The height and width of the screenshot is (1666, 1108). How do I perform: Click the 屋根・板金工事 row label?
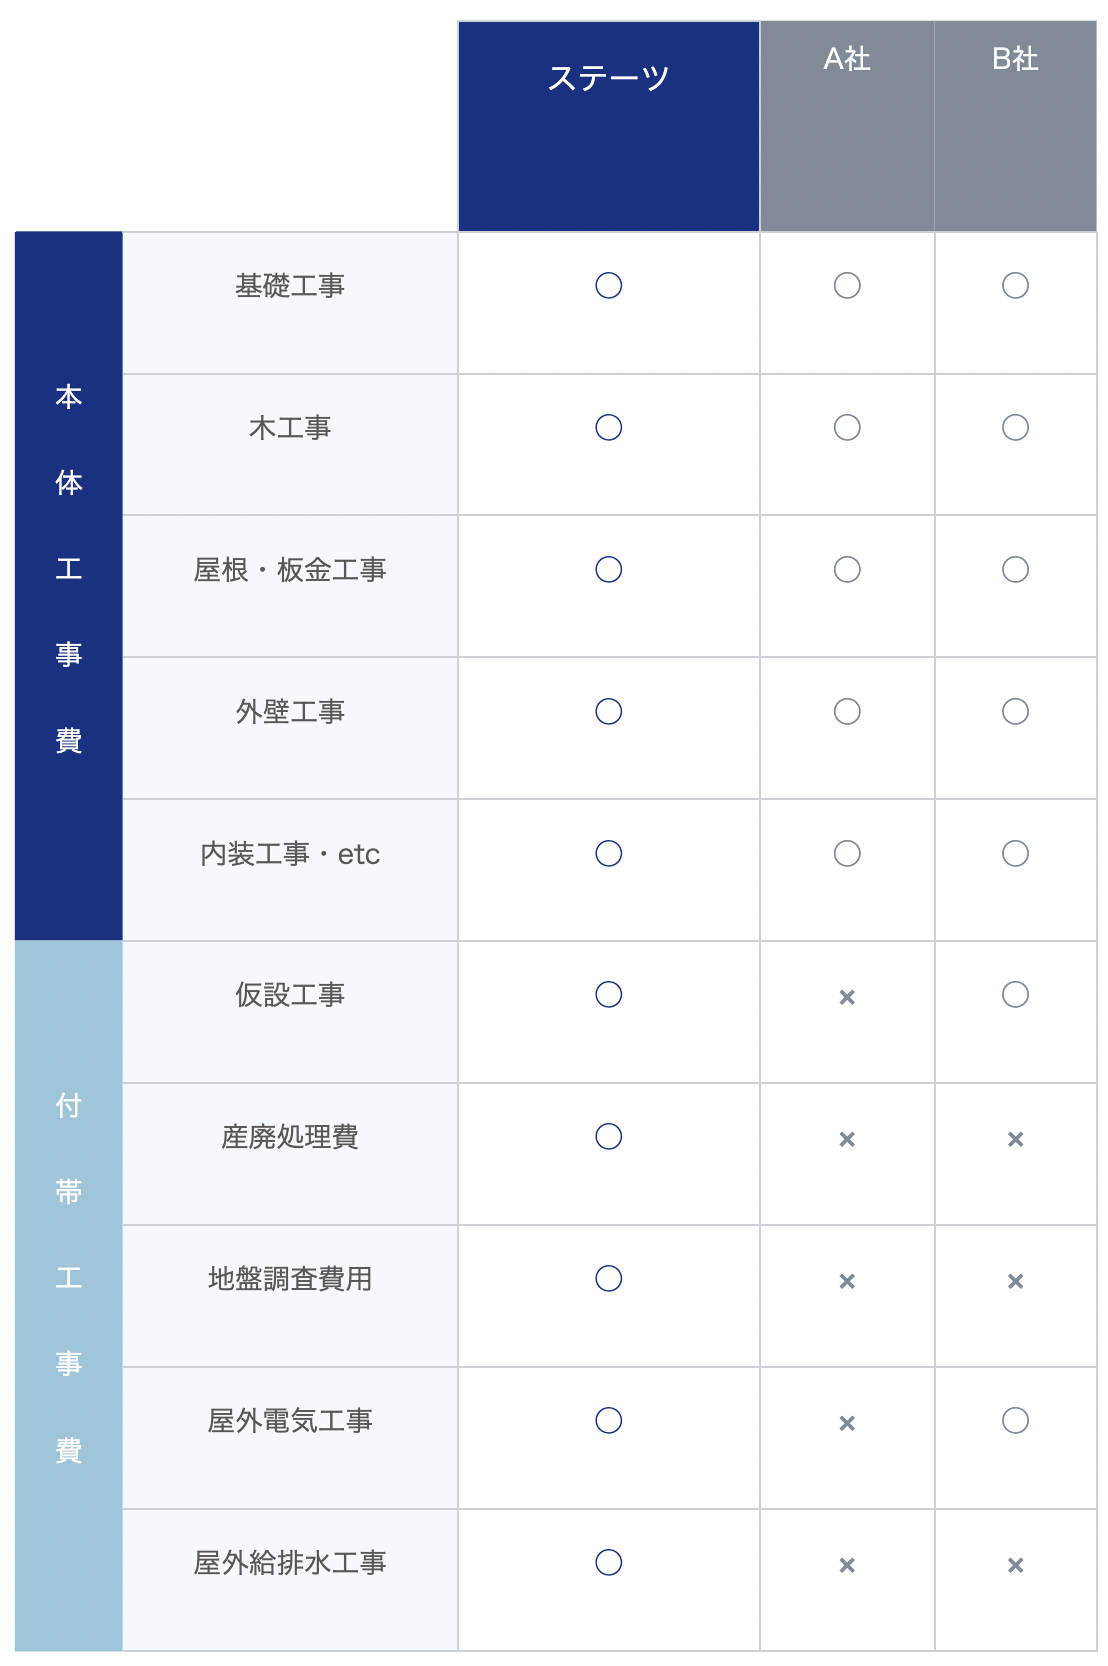click(290, 570)
